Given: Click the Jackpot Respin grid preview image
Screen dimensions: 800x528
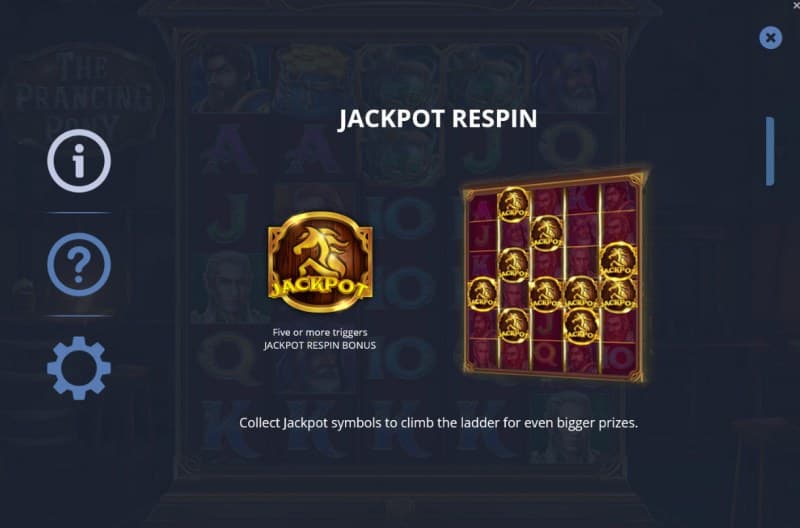Looking at the screenshot, I should [x=555, y=275].
